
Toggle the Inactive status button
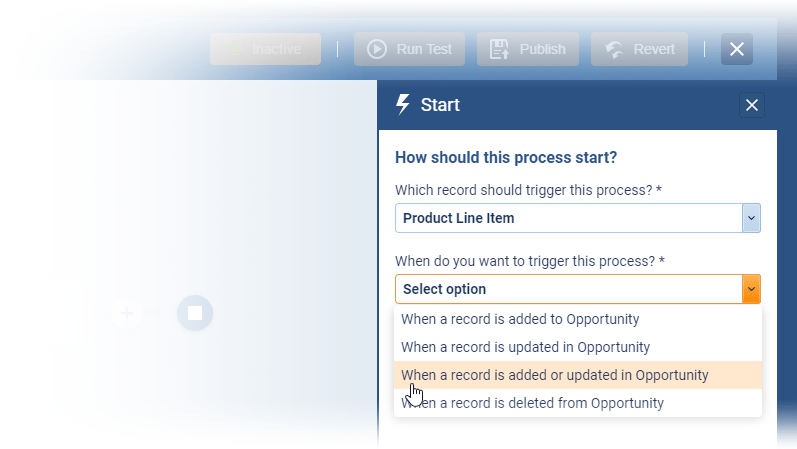(265, 49)
